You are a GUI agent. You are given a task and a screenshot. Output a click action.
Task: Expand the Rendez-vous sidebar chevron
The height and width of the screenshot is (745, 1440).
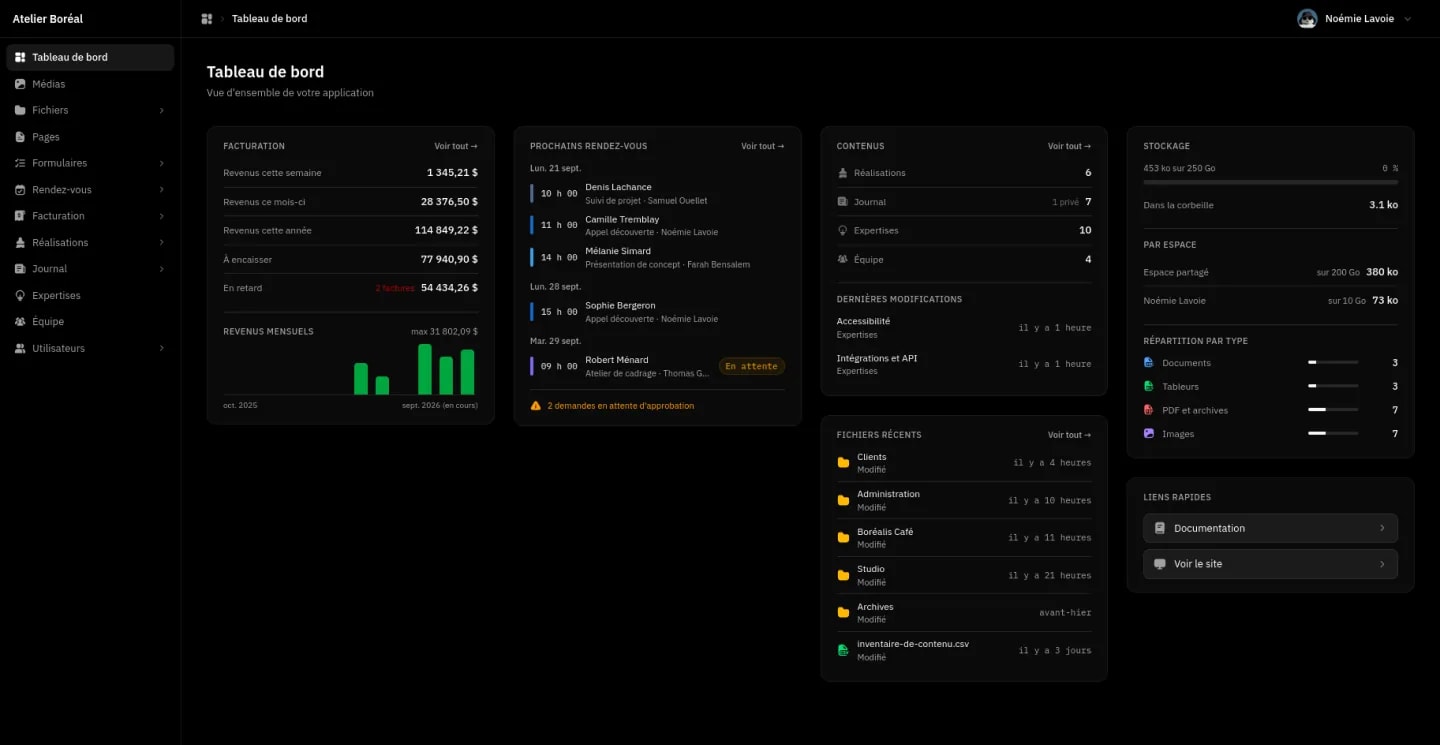[x=162, y=190]
